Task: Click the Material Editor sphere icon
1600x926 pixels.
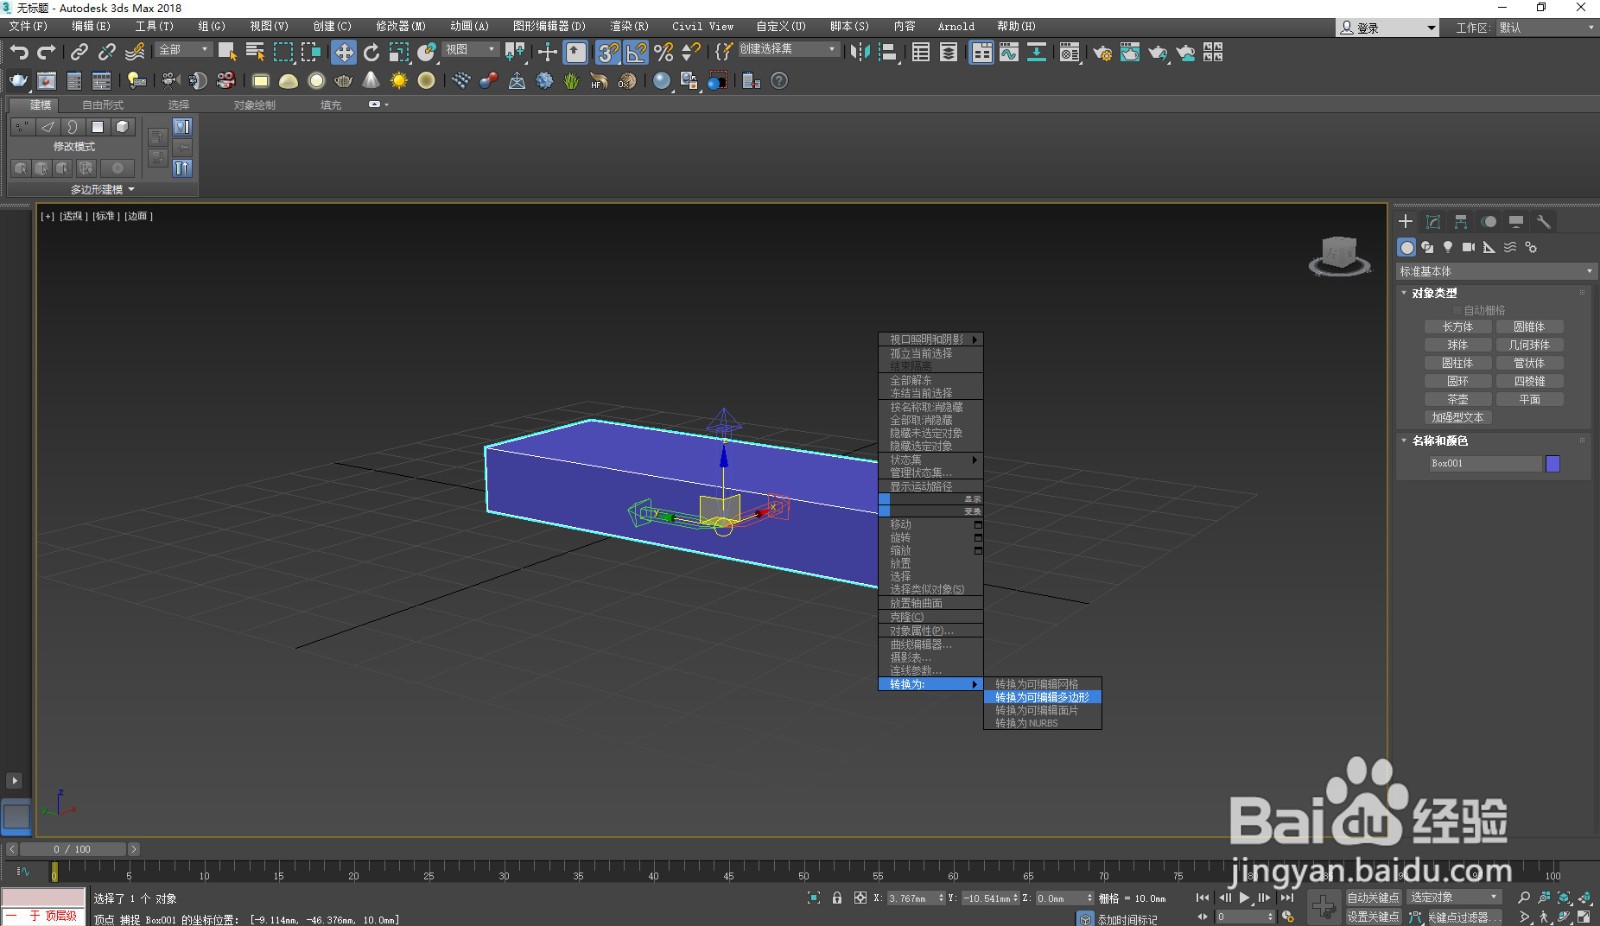Action: 661,81
